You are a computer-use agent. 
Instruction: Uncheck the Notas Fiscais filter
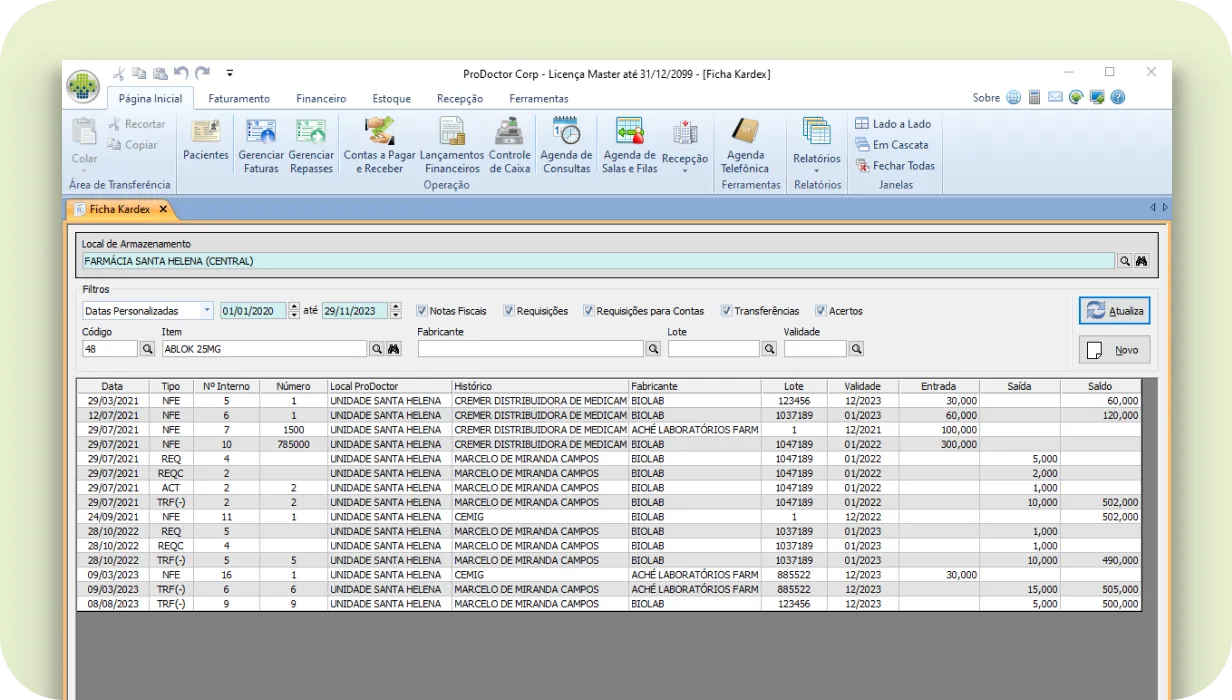click(x=422, y=311)
